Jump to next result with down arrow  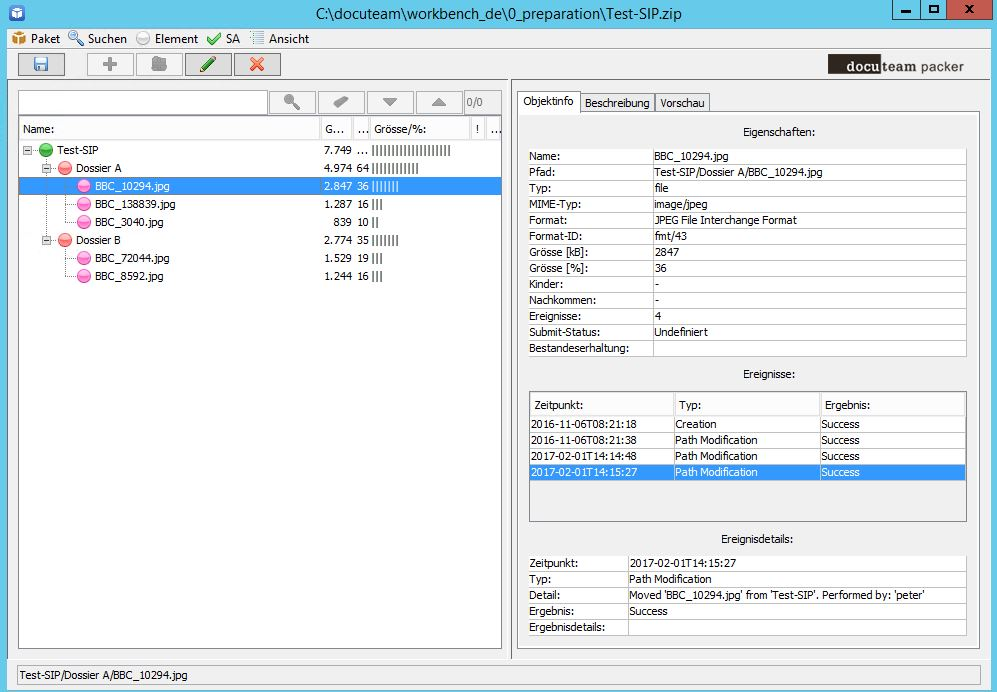click(390, 102)
